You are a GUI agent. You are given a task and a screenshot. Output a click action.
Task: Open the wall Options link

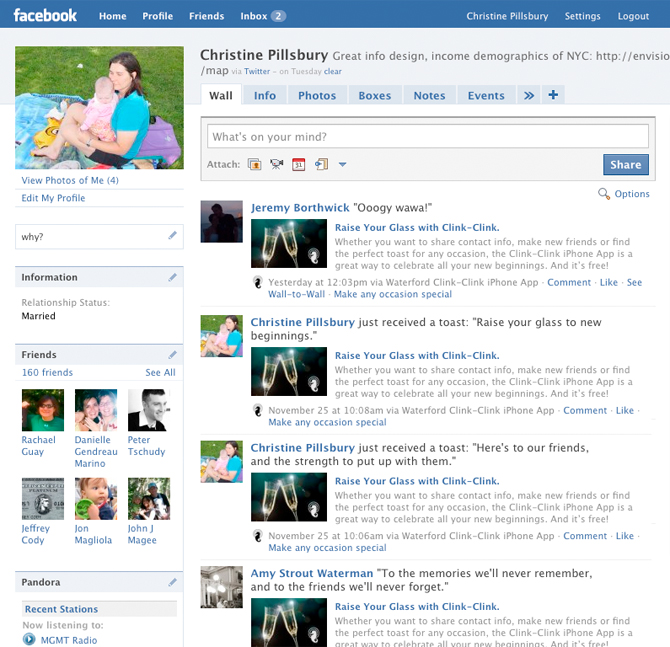click(x=632, y=194)
